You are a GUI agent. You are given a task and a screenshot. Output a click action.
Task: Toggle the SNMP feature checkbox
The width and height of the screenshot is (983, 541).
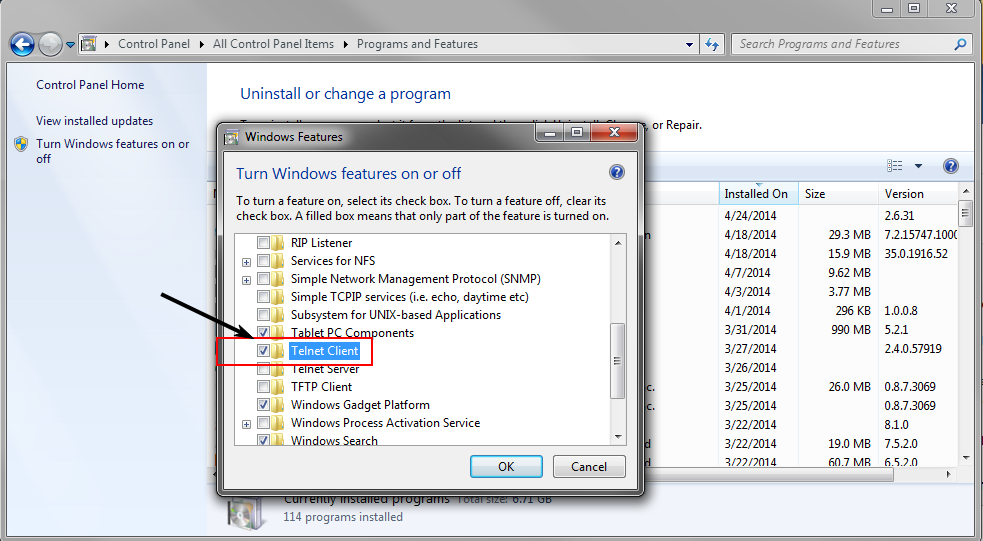click(263, 279)
